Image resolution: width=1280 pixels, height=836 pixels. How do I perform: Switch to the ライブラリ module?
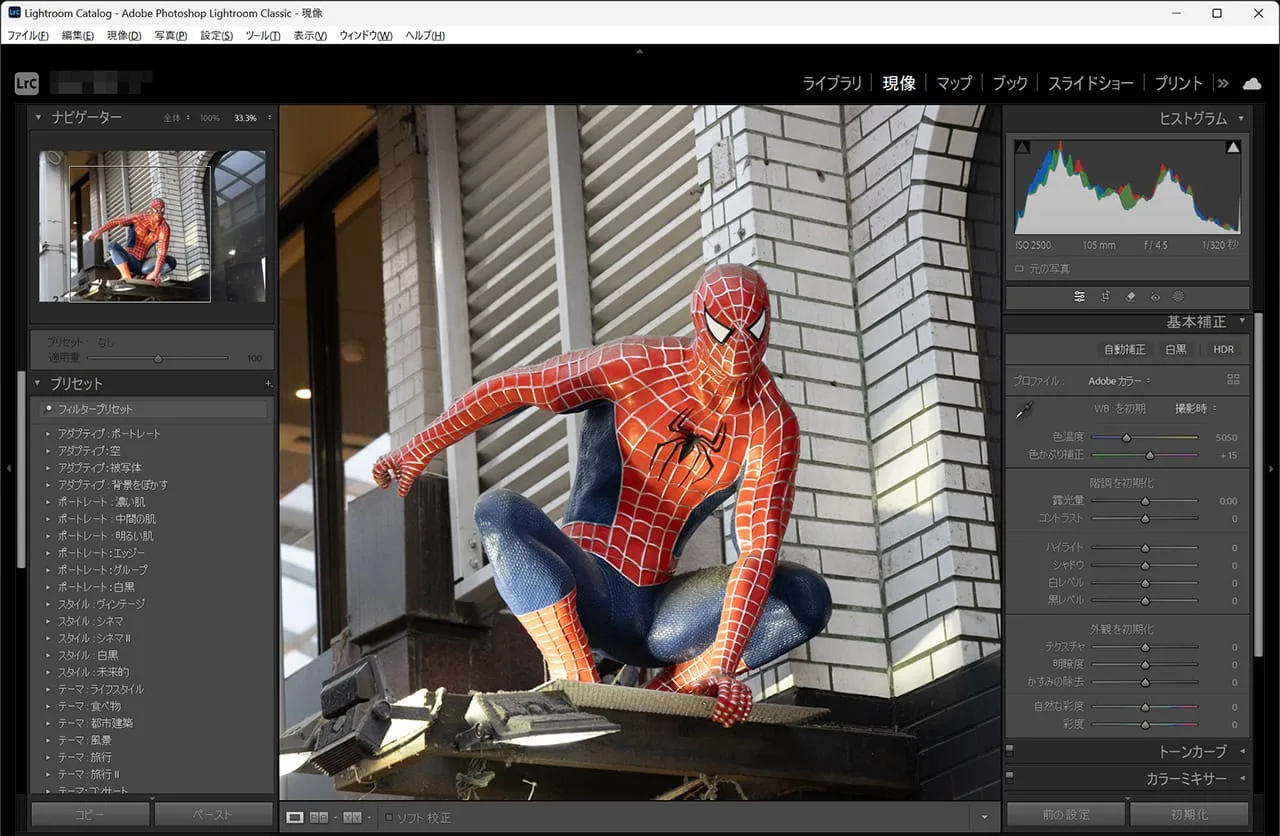(831, 83)
